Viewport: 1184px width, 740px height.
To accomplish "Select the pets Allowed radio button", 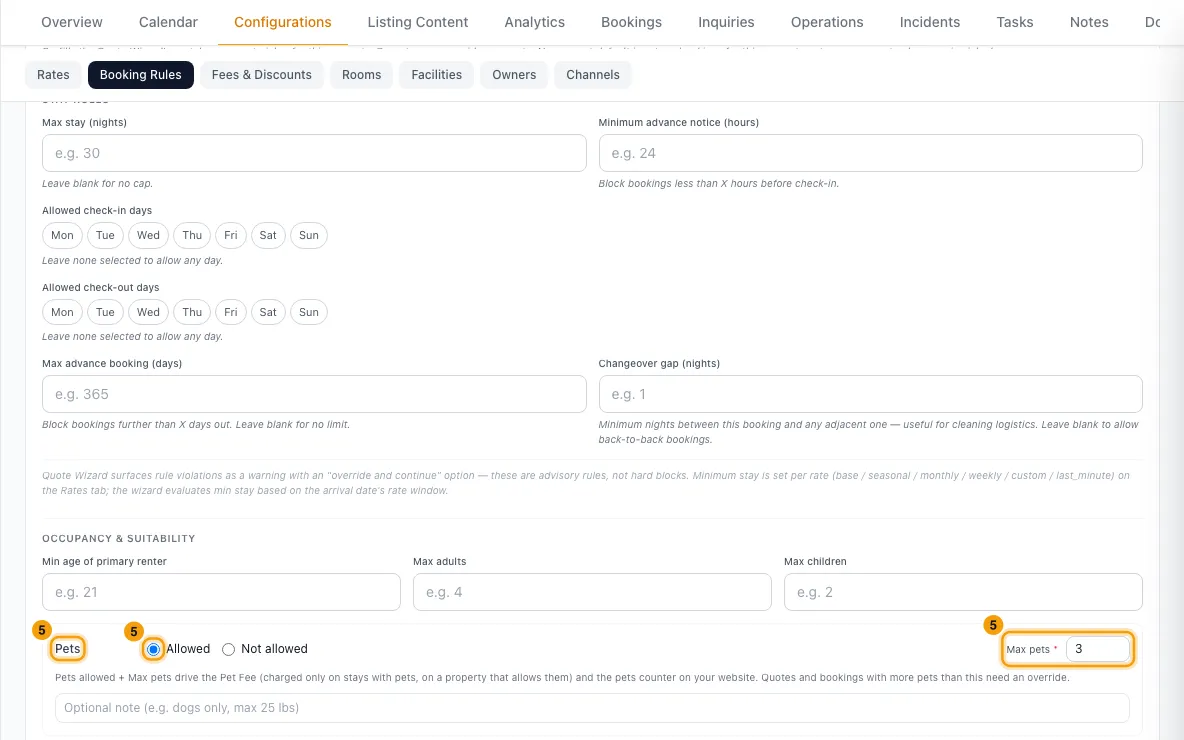I will point(153,649).
